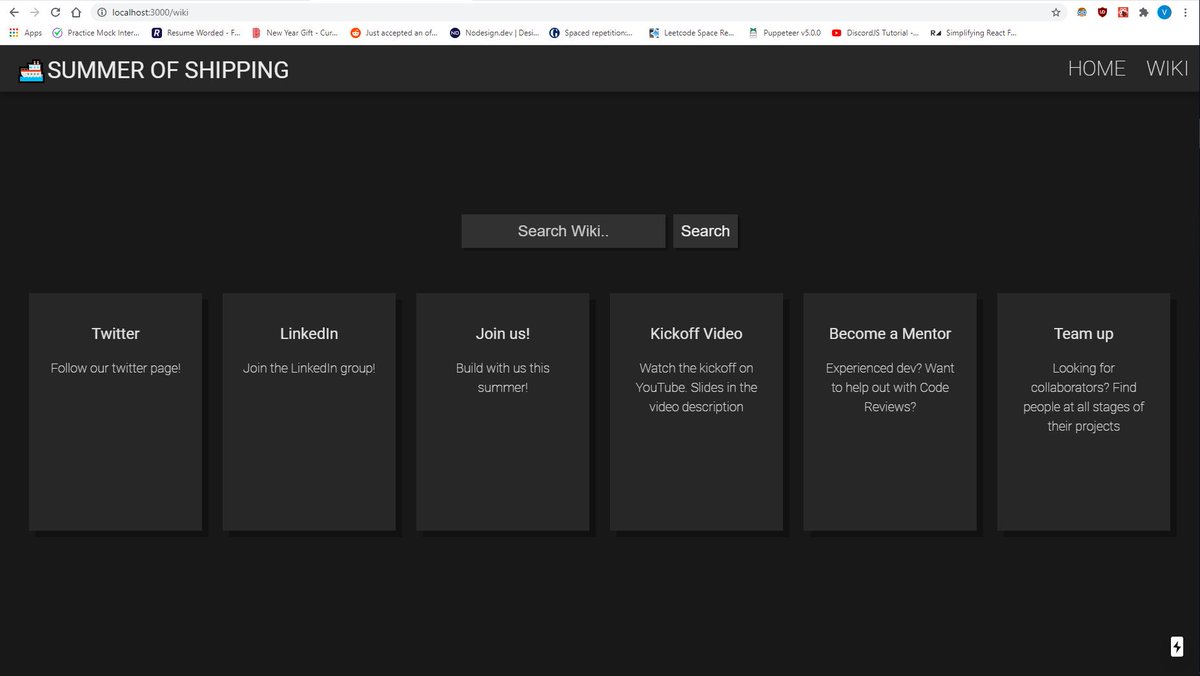The width and height of the screenshot is (1200, 676).
Task: Go back using the browser back arrow
Action: click(13, 12)
